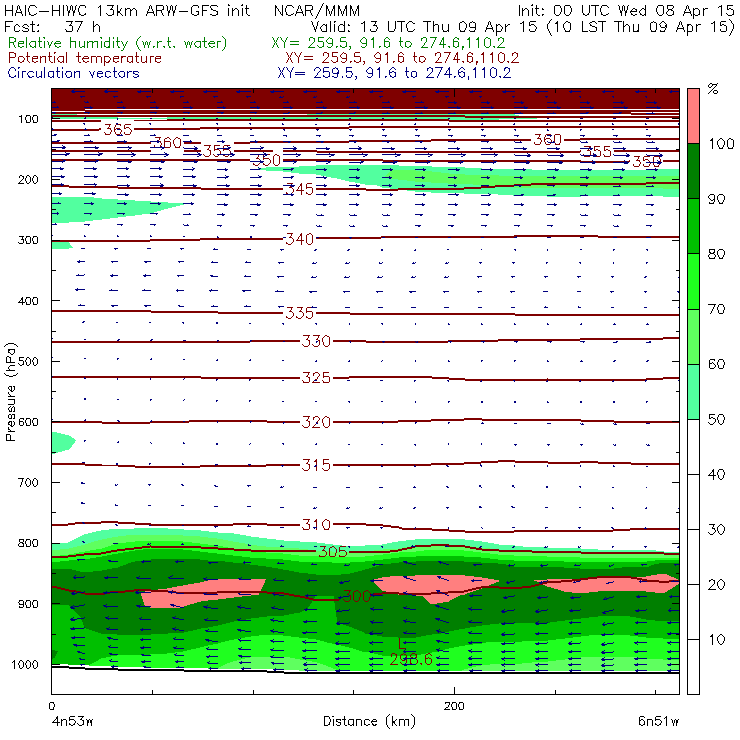
Task: Click the 300 contour label
Action: [x=356, y=596]
